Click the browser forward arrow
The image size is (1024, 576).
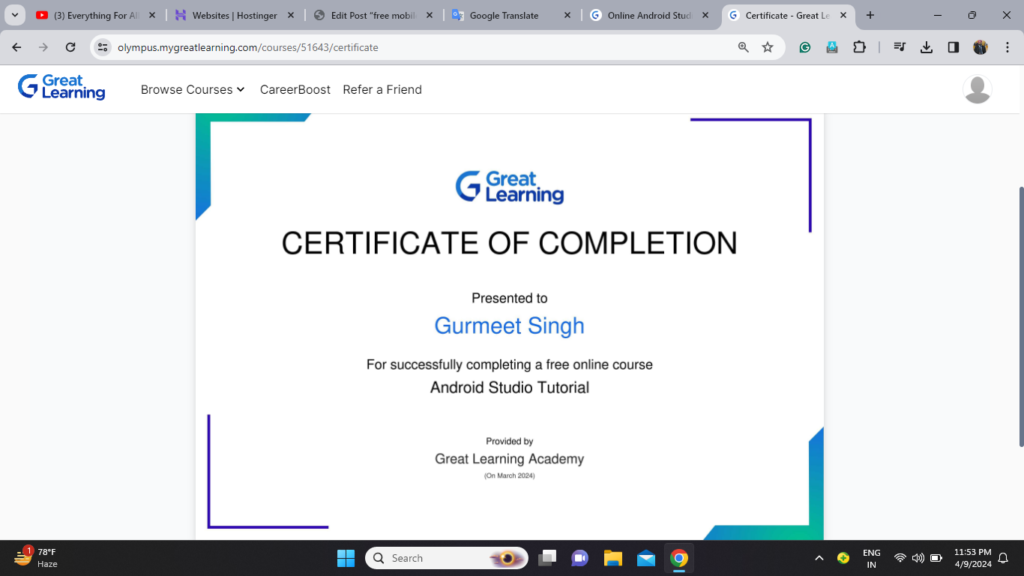[43, 47]
